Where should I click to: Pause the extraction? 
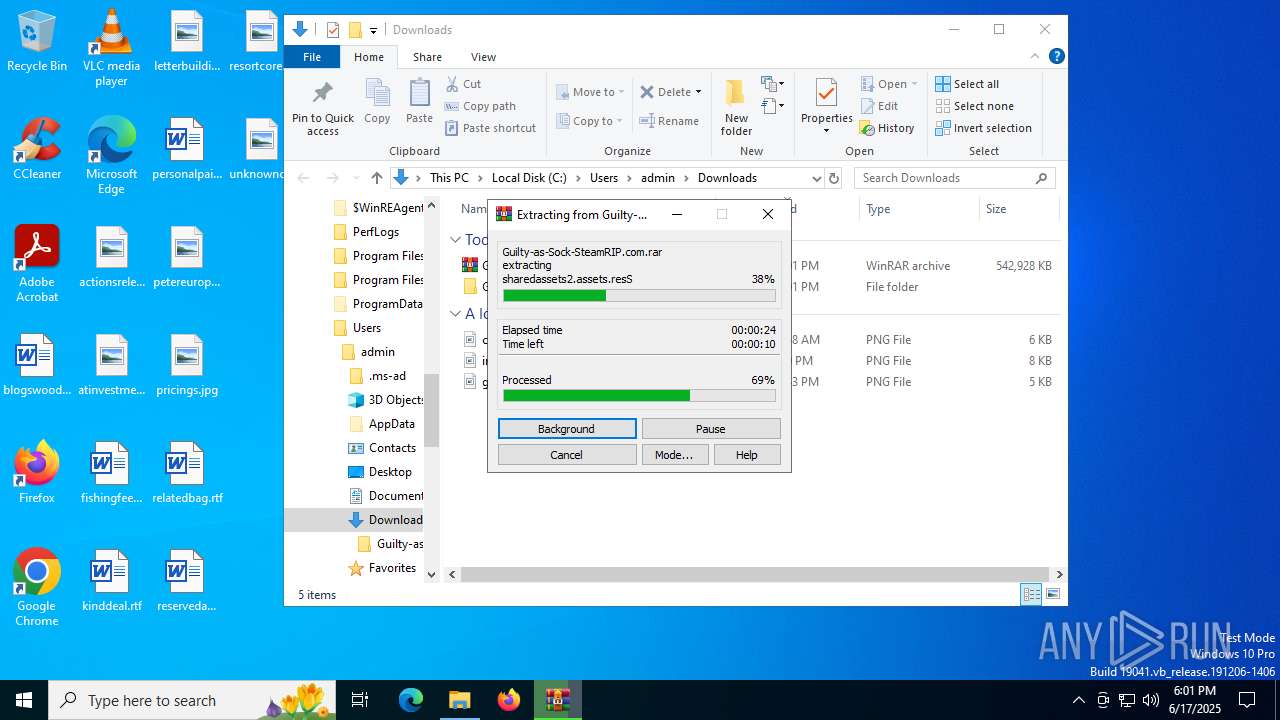coord(711,429)
